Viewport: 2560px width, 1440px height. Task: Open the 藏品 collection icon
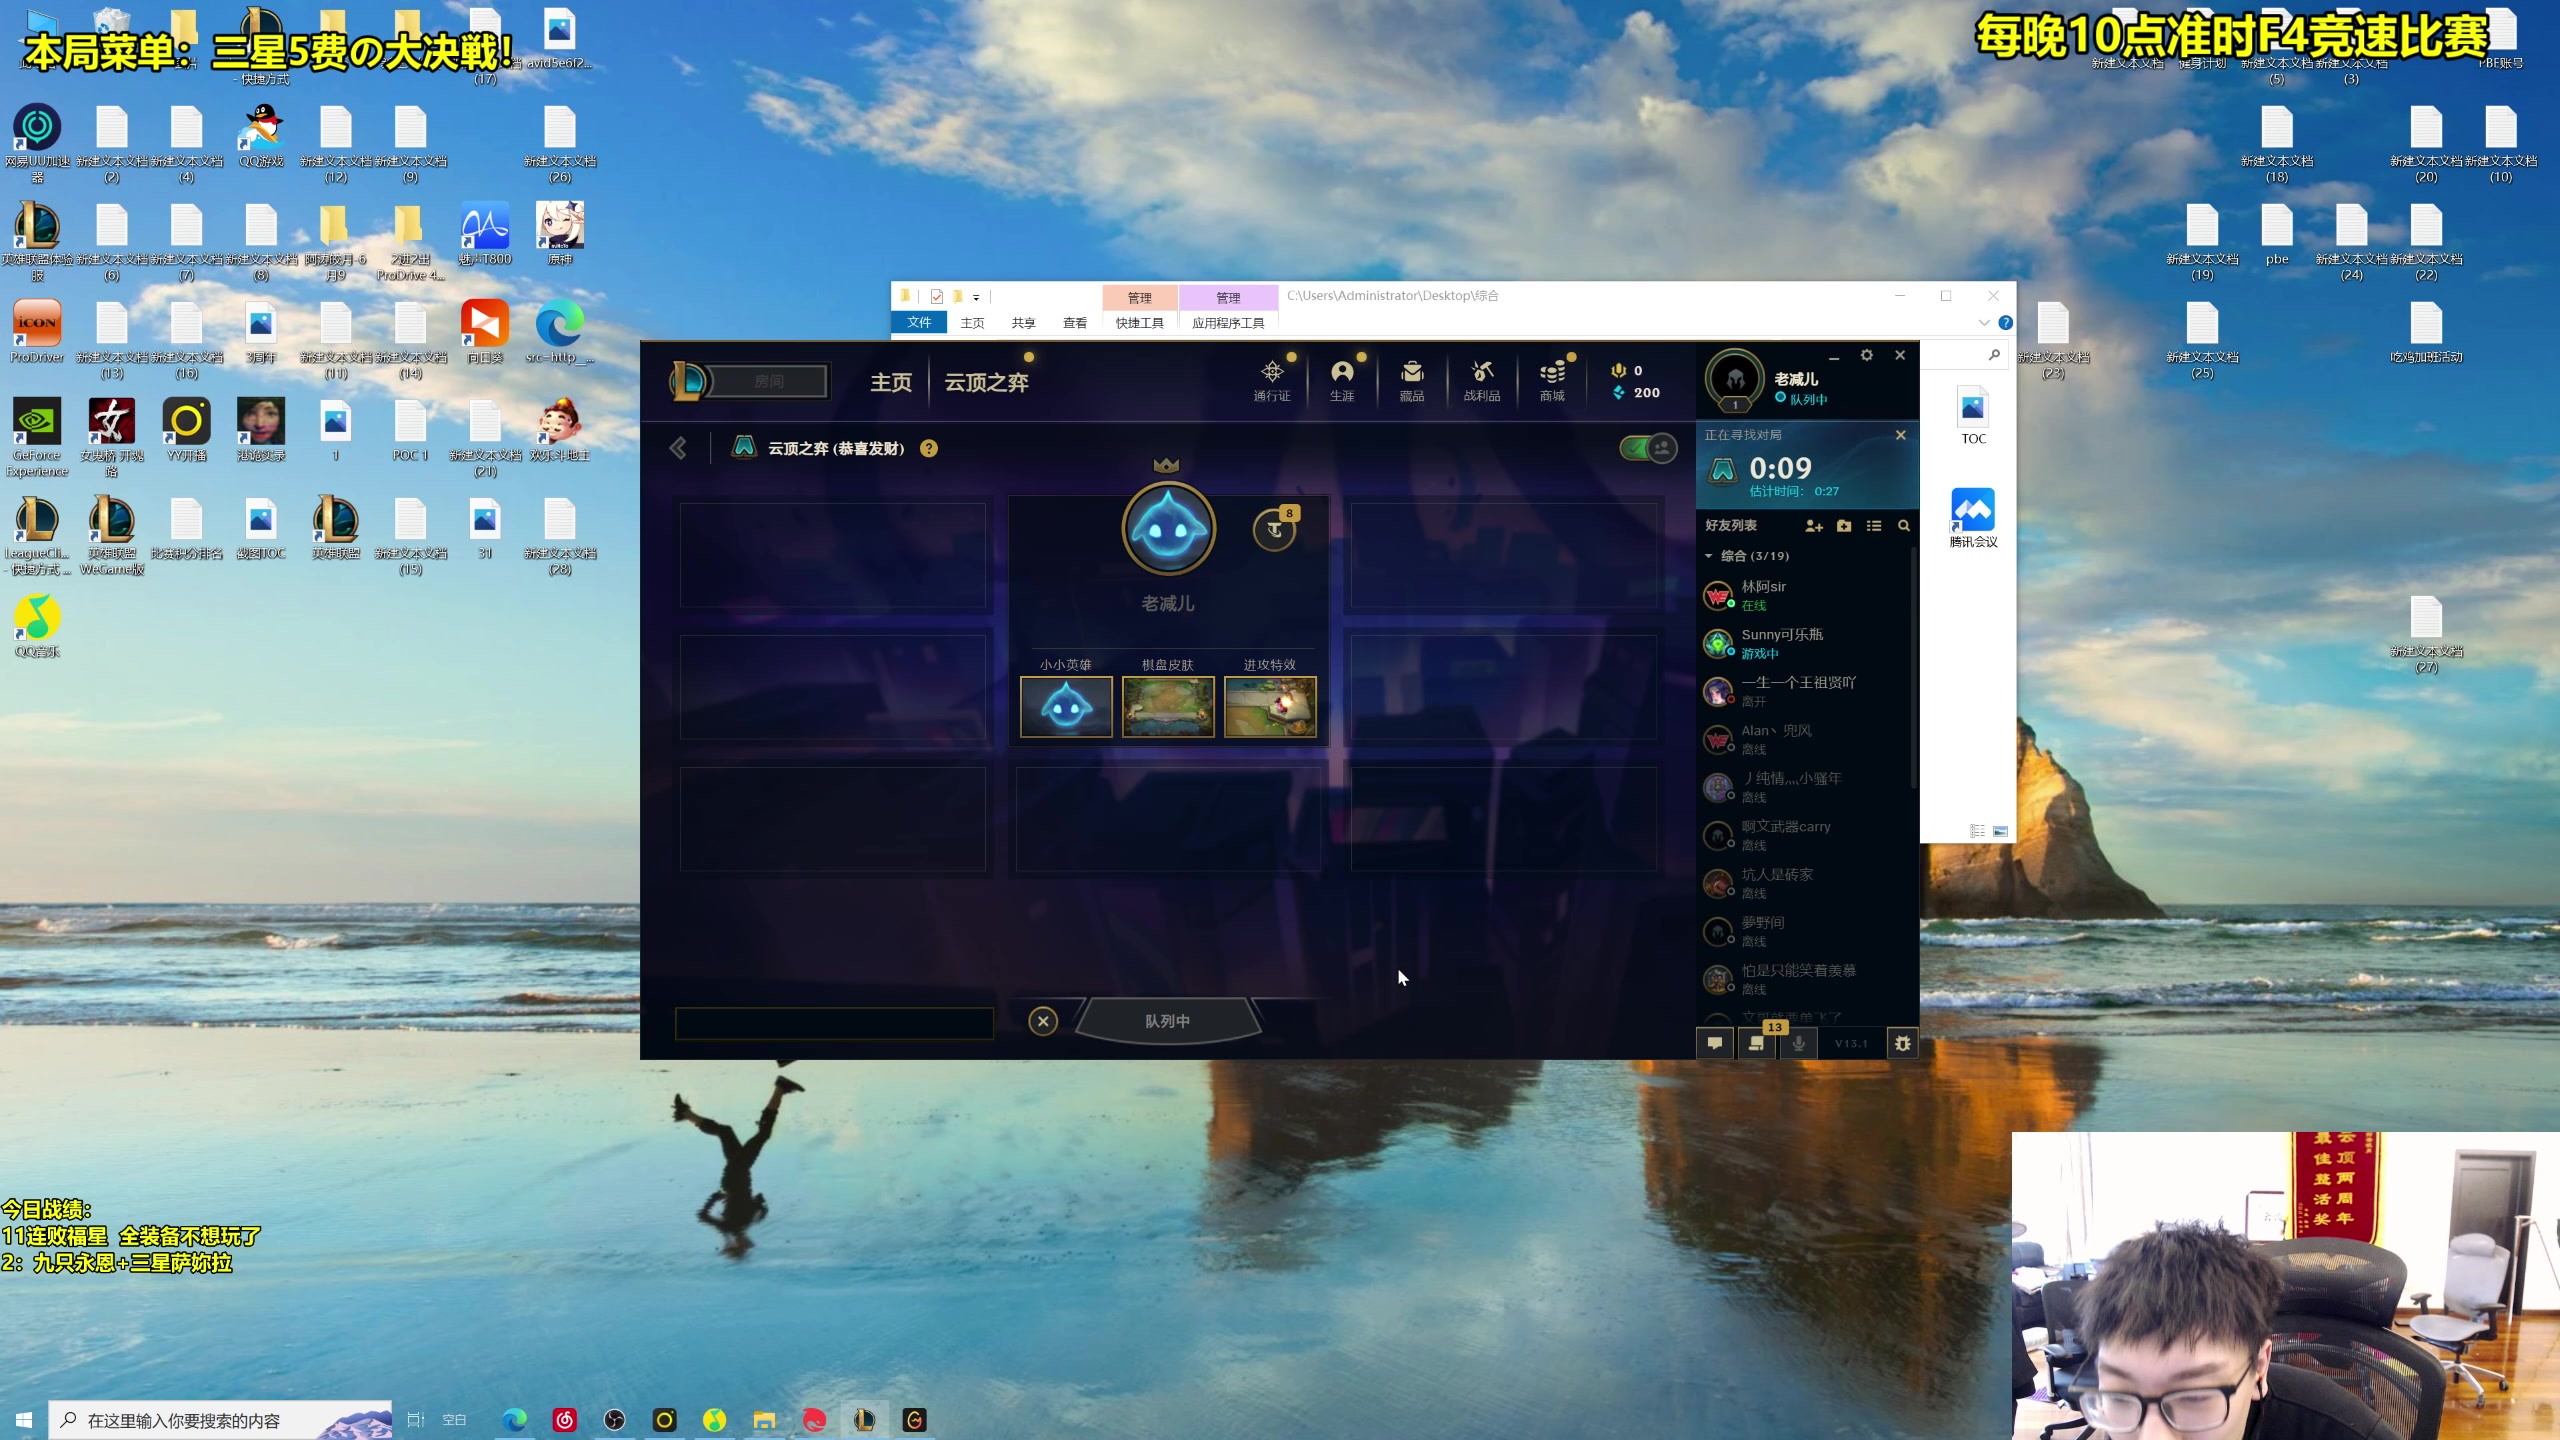point(1412,381)
